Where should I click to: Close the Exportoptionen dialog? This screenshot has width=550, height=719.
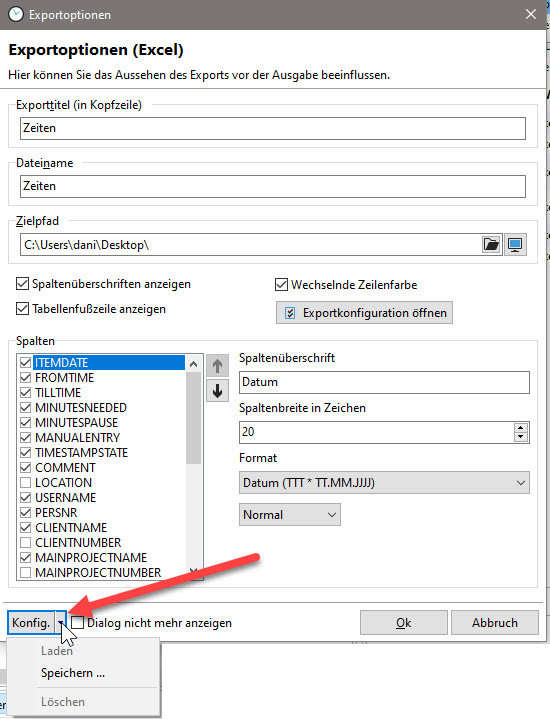(x=531, y=15)
